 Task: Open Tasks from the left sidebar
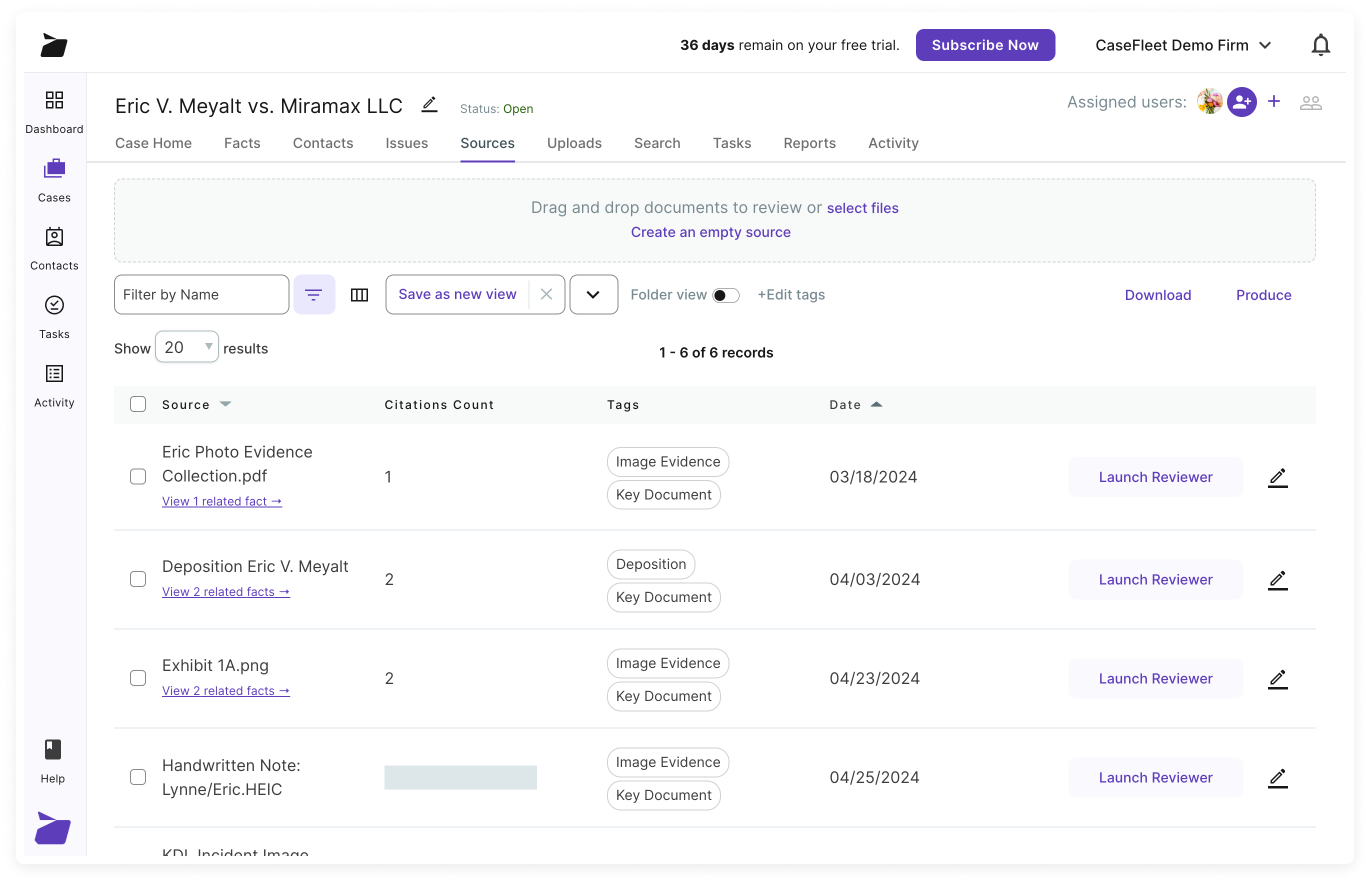[54, 316]
